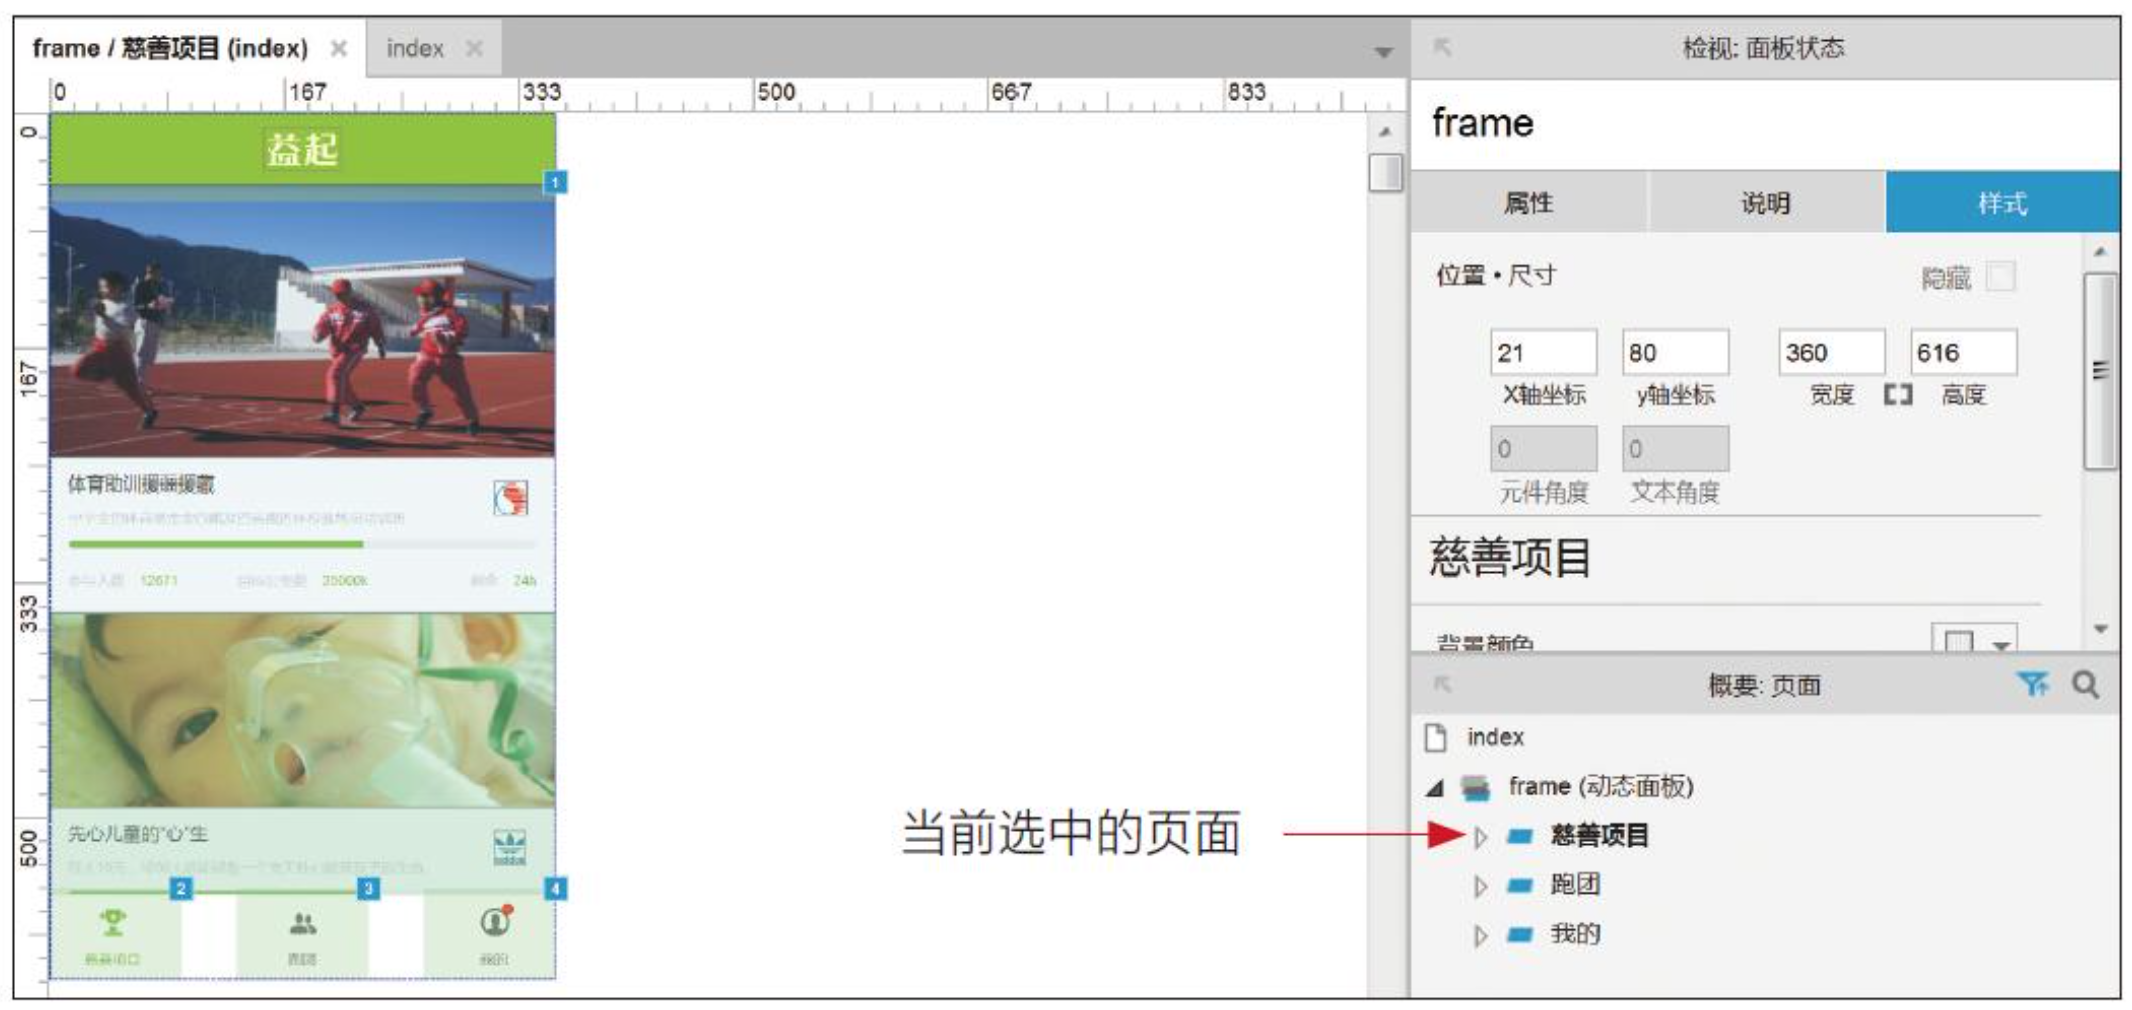2132x1010 pixels.
Task: Click interaction marker 2 on canvas
Action: 181,888
